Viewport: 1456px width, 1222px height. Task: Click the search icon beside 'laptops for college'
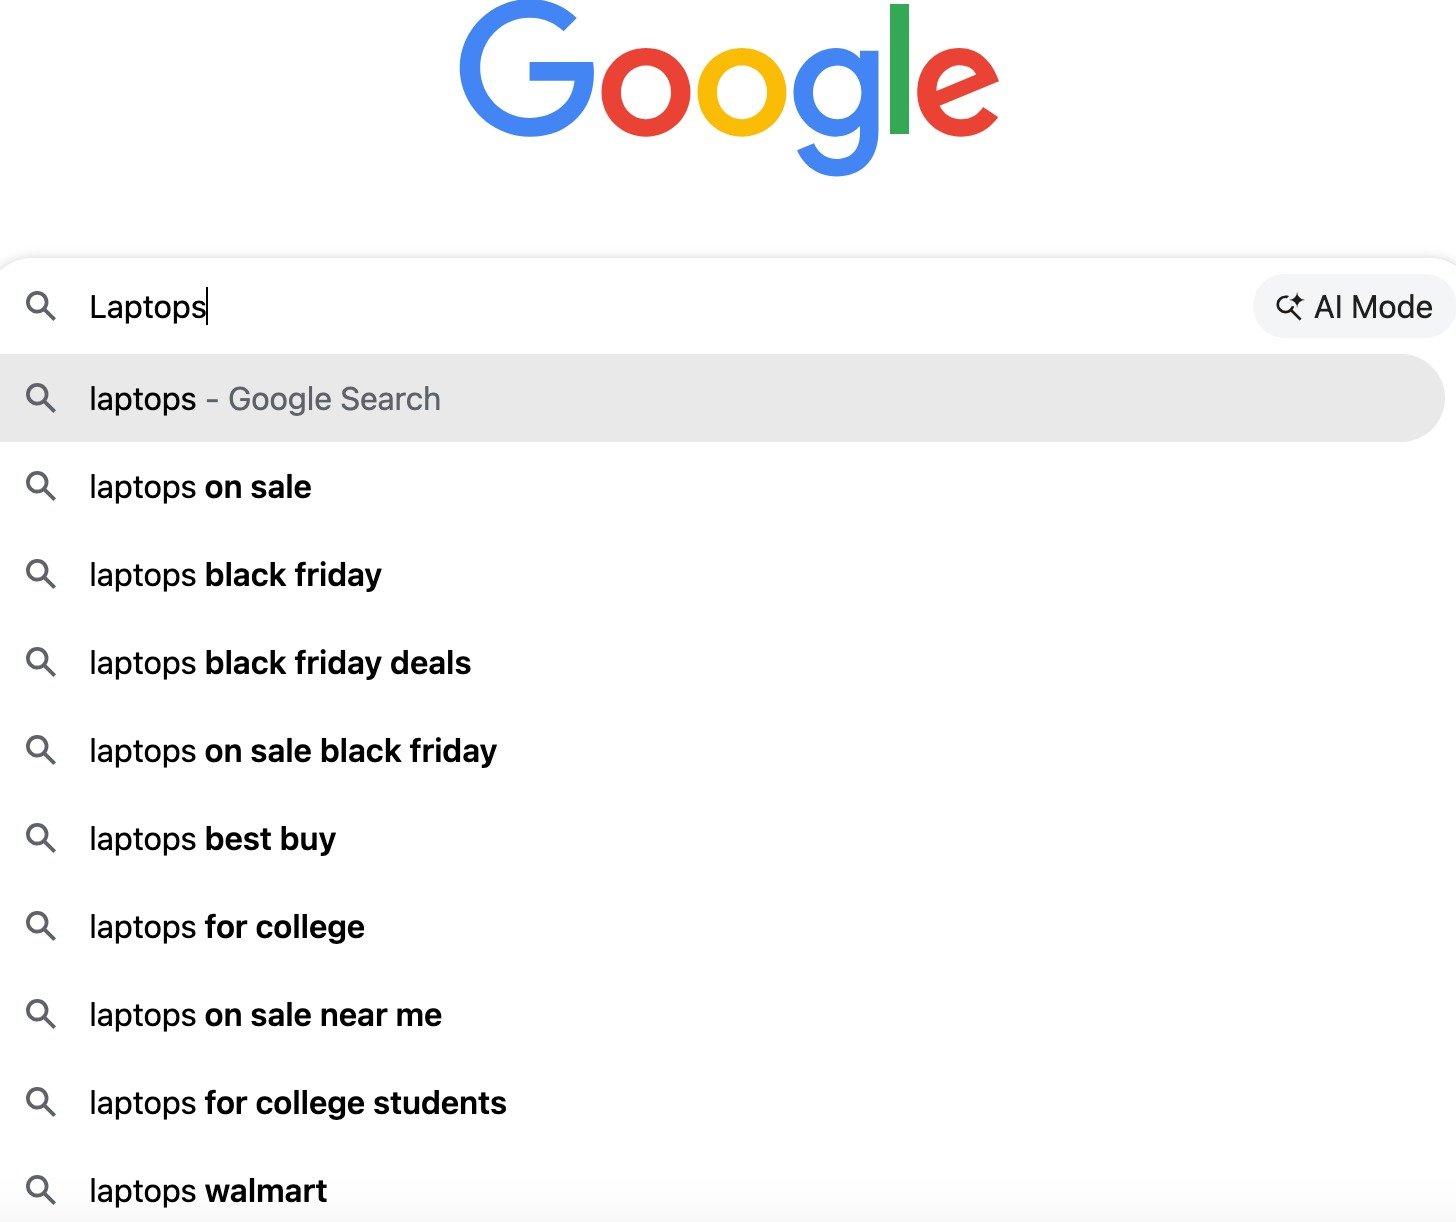(x=41, y=927)
